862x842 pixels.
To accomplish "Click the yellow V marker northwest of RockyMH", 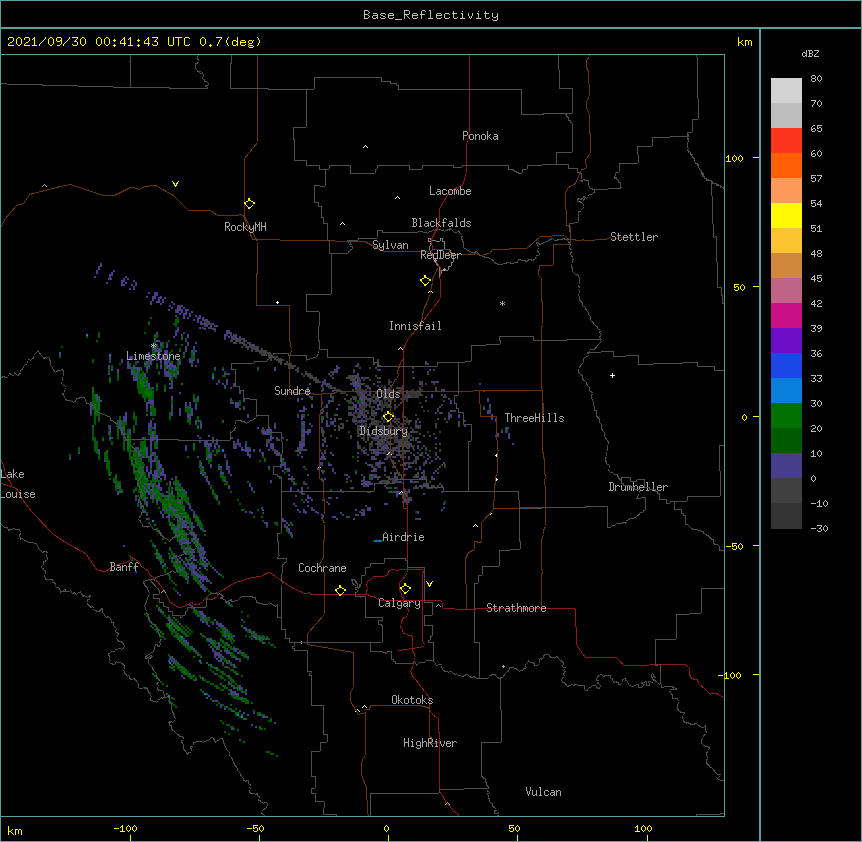I will (175, 184).
